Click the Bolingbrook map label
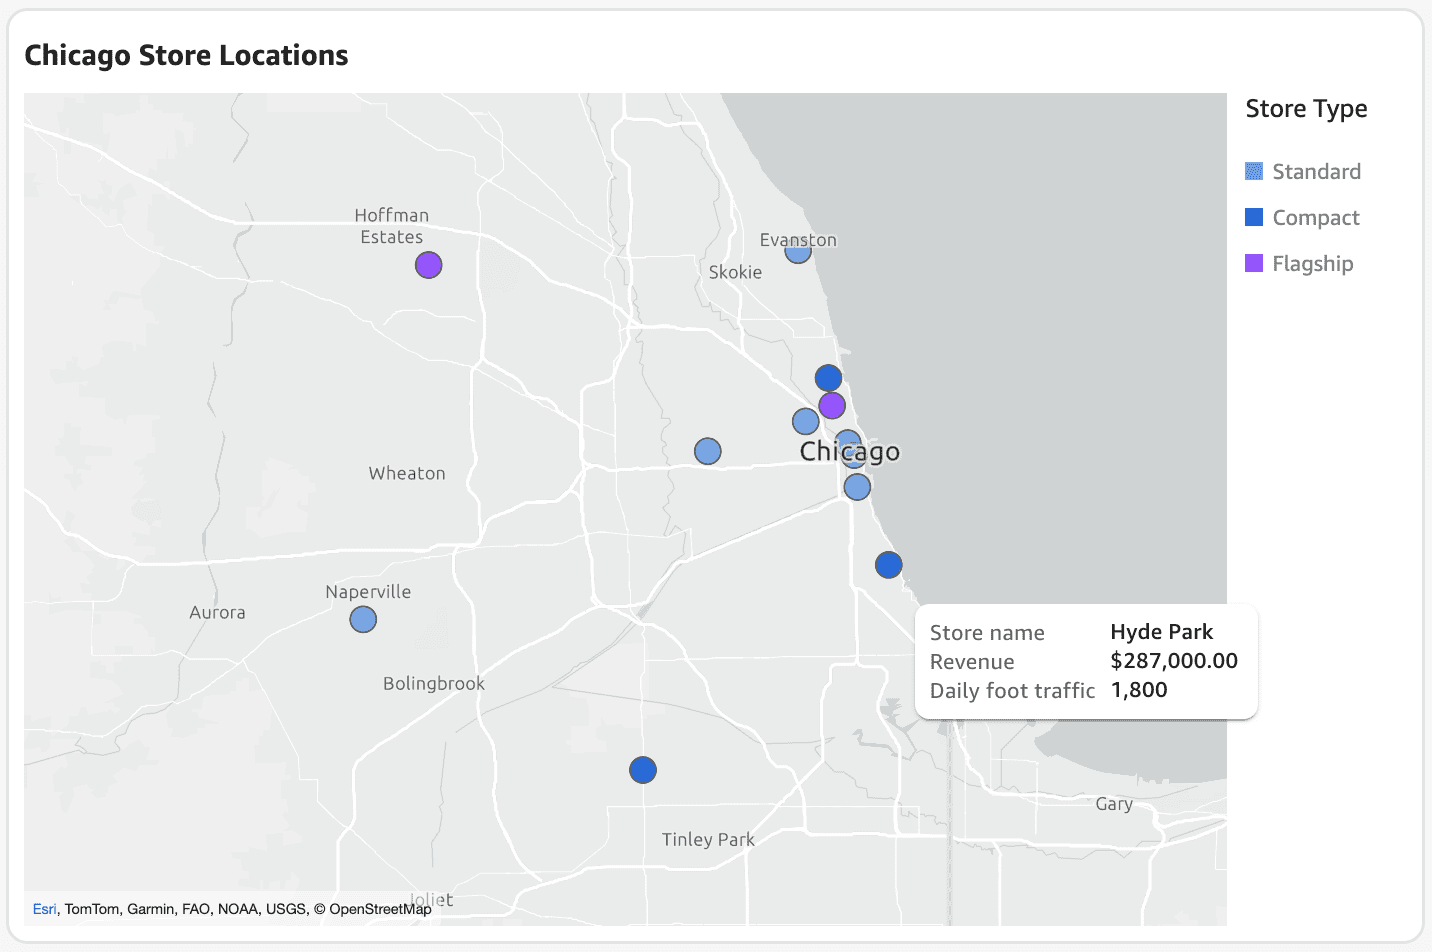 (x=434, y=684)
